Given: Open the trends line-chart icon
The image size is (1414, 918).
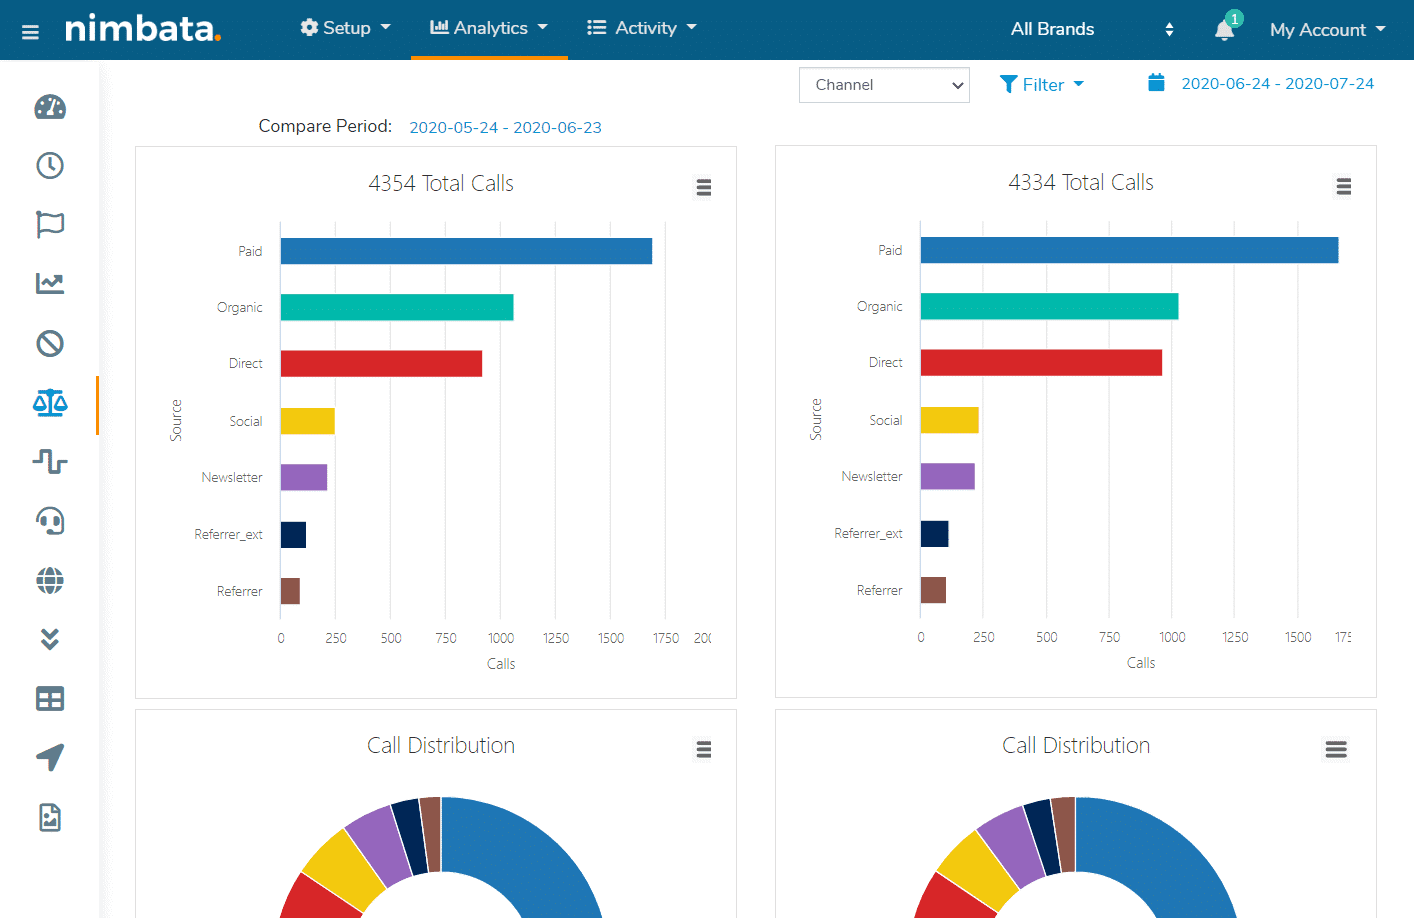Looking at the screenshot, I should 50,283.
